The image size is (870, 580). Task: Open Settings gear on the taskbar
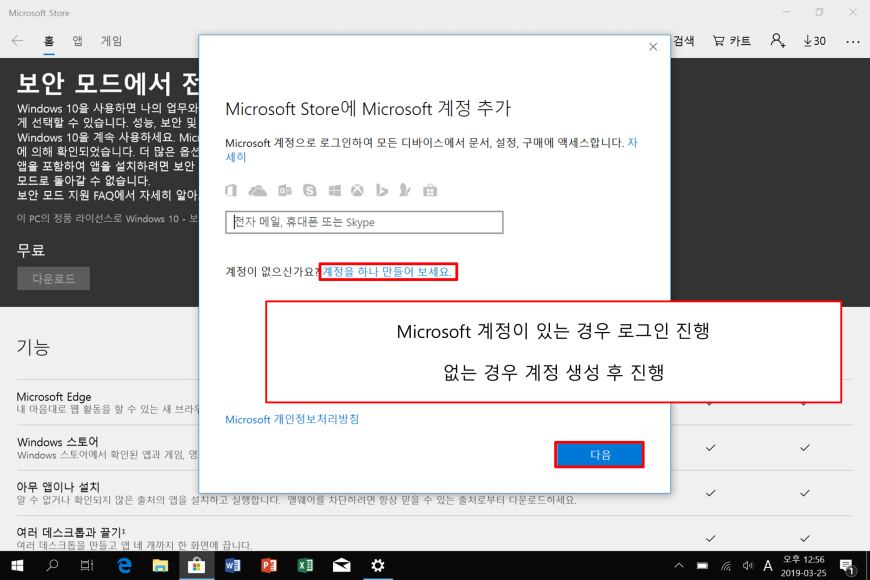coord(378,566)
